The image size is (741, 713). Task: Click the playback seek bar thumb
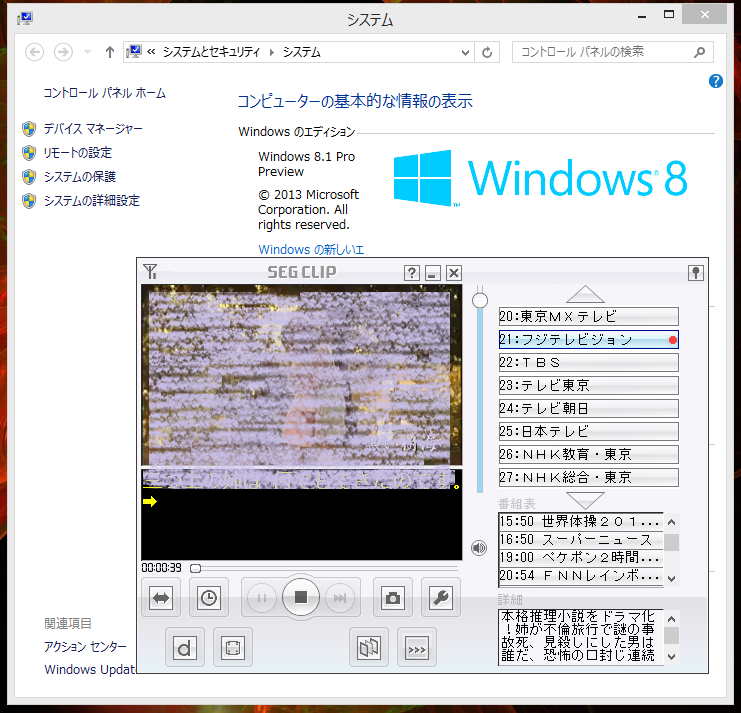click(x=195, y=568)
